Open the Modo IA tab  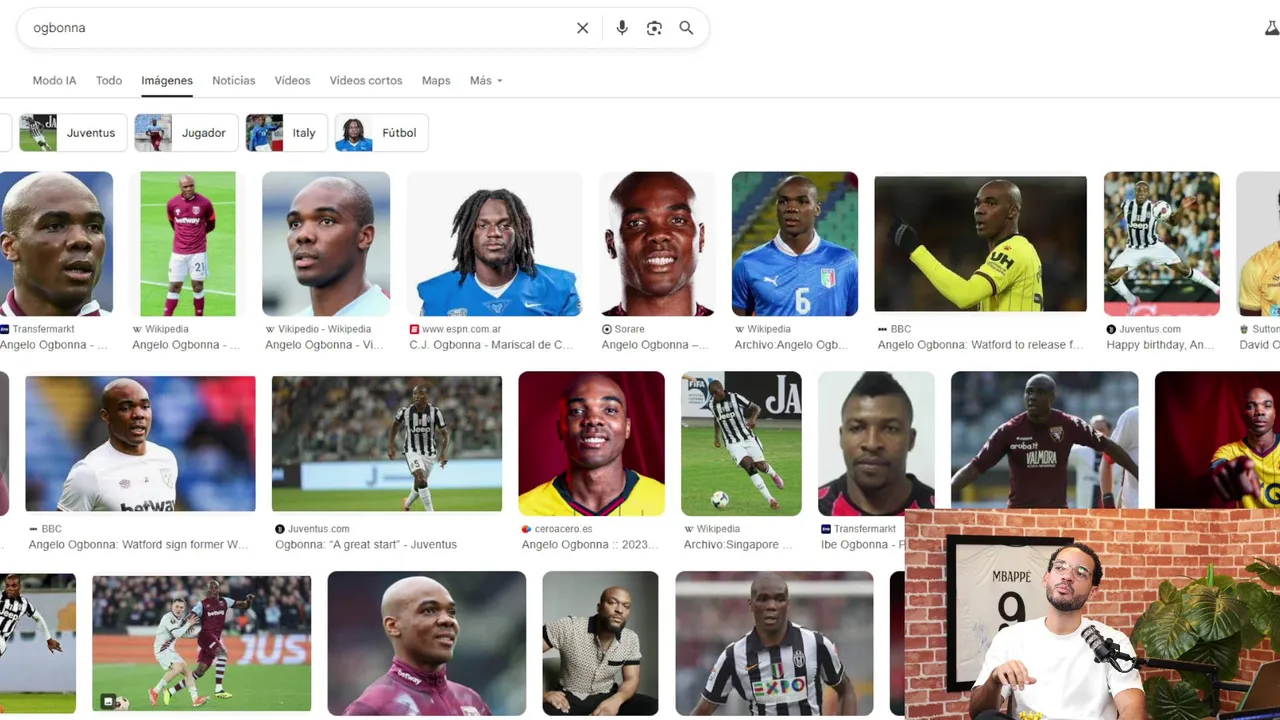(54, 80)
